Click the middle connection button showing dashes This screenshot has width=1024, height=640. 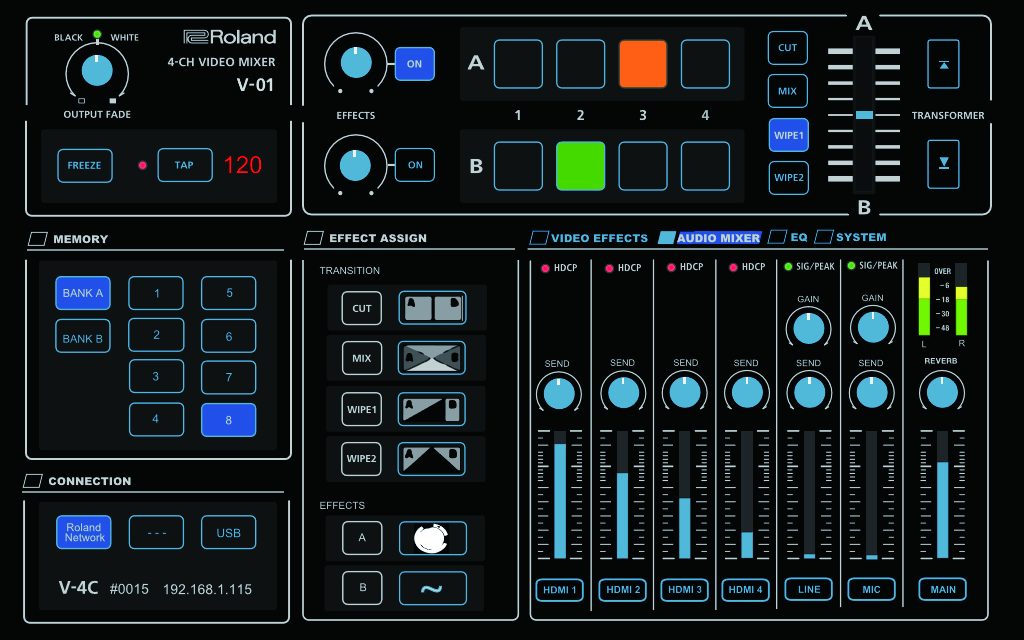pyautogui.click(x=157, y=532)
